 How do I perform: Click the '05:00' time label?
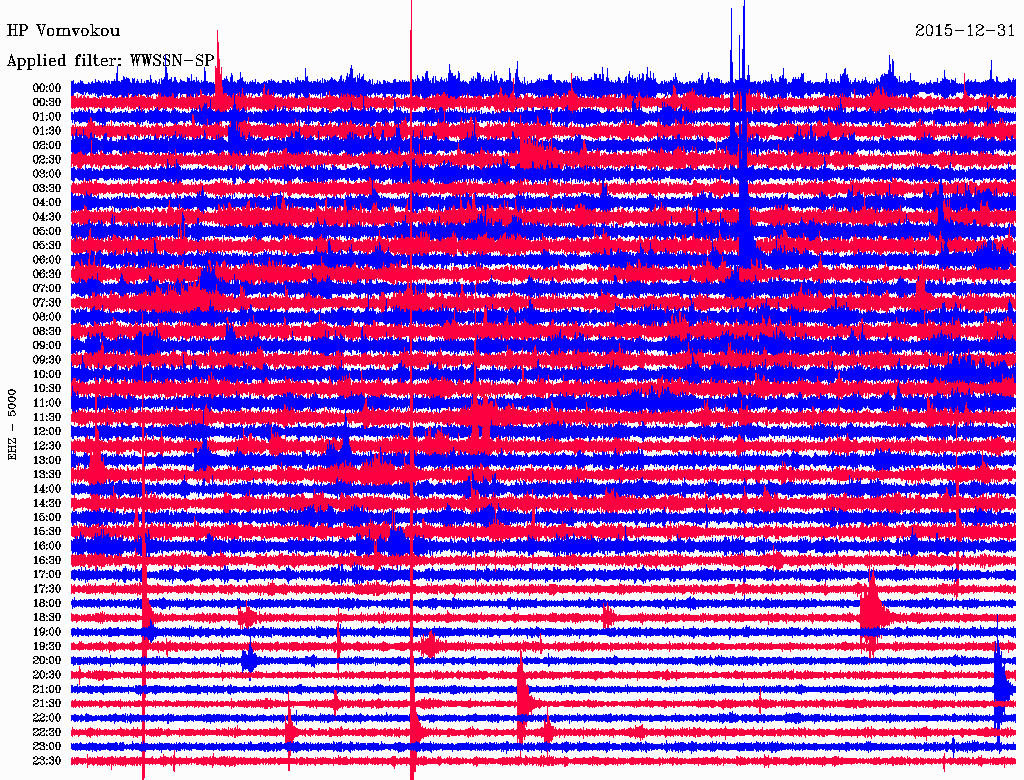point(46,232)
